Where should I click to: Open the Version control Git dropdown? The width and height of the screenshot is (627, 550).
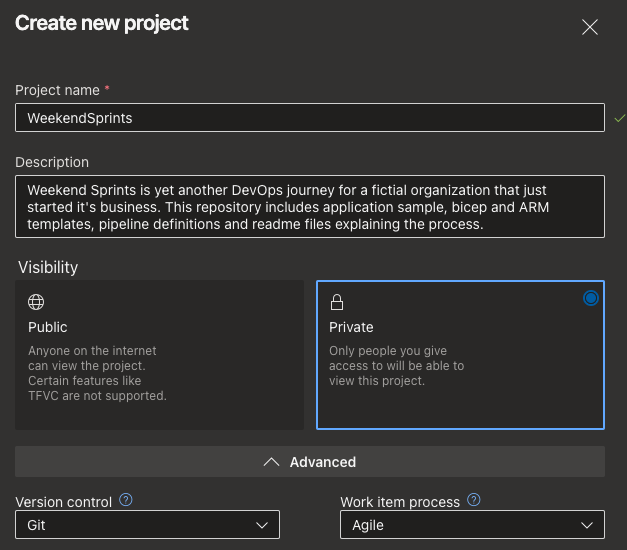click(x=147, y=525)
